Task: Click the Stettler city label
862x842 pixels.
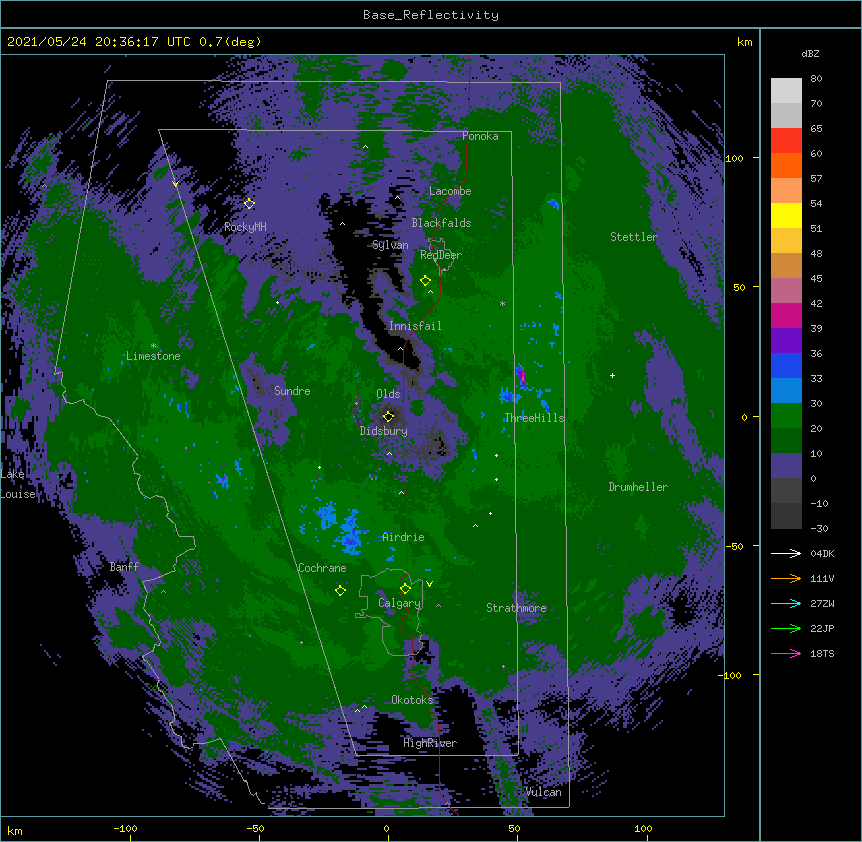Action: tap(634, 237)
